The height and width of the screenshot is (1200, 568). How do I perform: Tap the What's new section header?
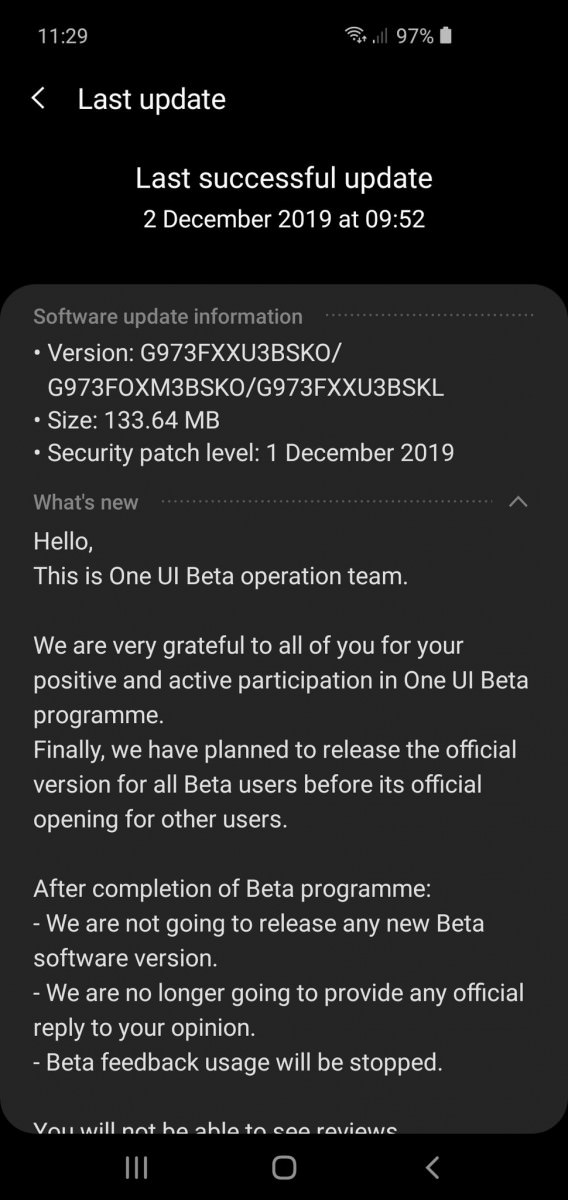(x=86, y=502)
